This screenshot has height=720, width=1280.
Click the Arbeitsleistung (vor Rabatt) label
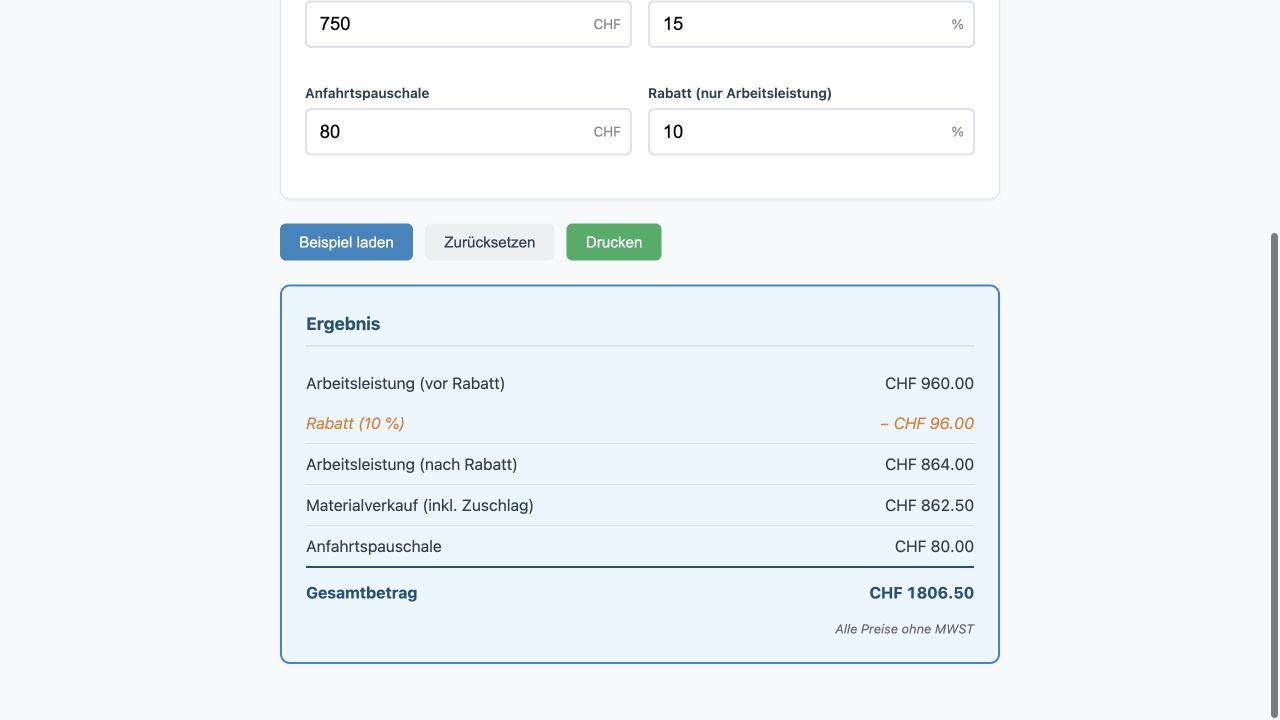(x=405, y=384)
